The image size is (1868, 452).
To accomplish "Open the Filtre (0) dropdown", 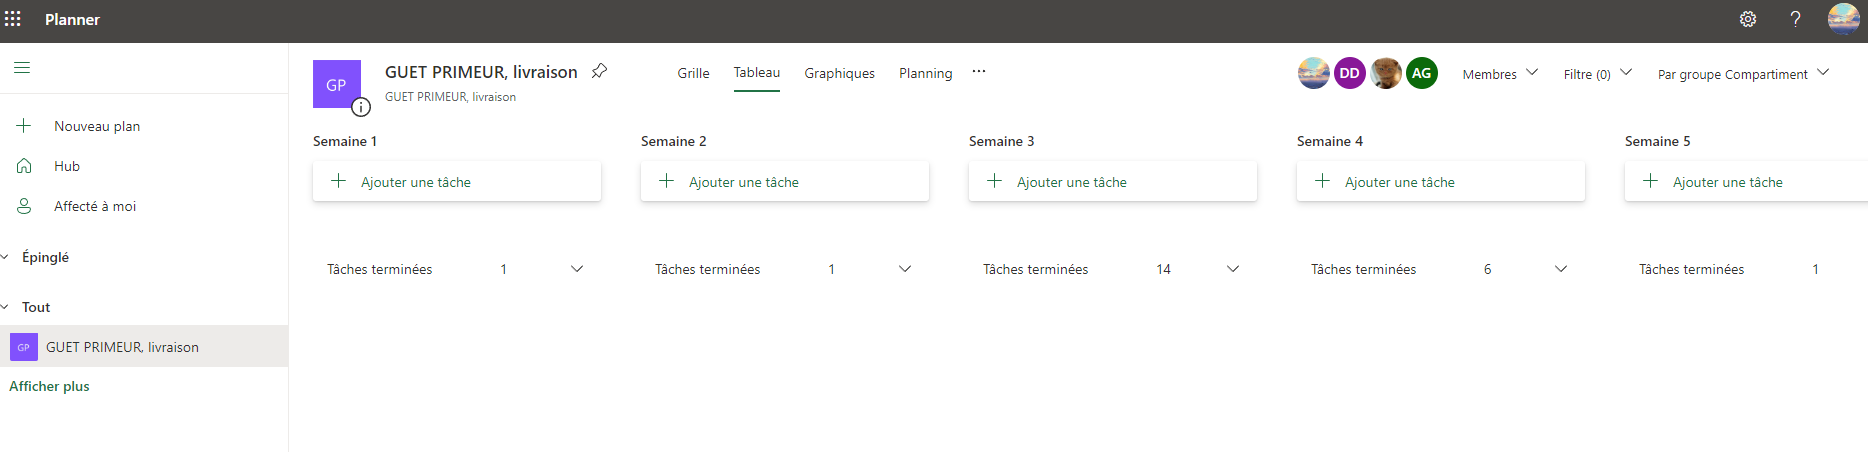I will pyautogui.click(x=1597, y=74).
